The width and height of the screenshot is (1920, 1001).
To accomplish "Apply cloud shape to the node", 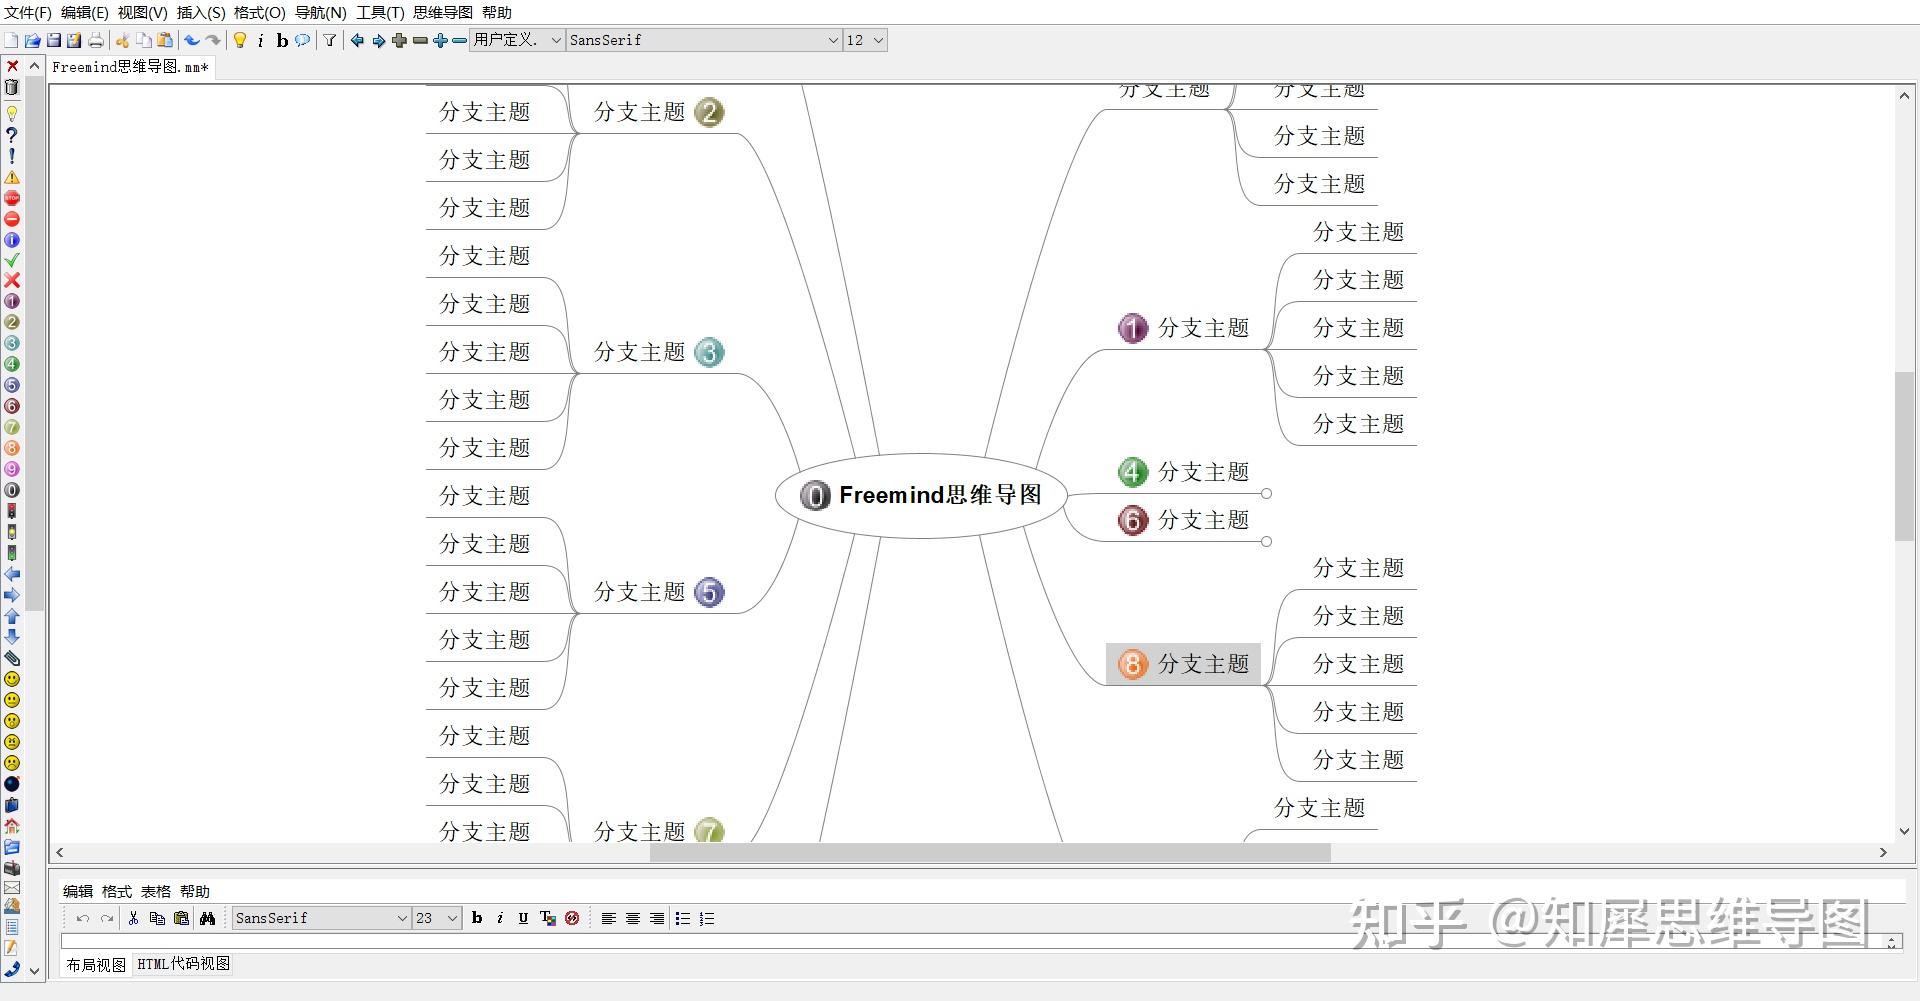I will pos(302,40).
